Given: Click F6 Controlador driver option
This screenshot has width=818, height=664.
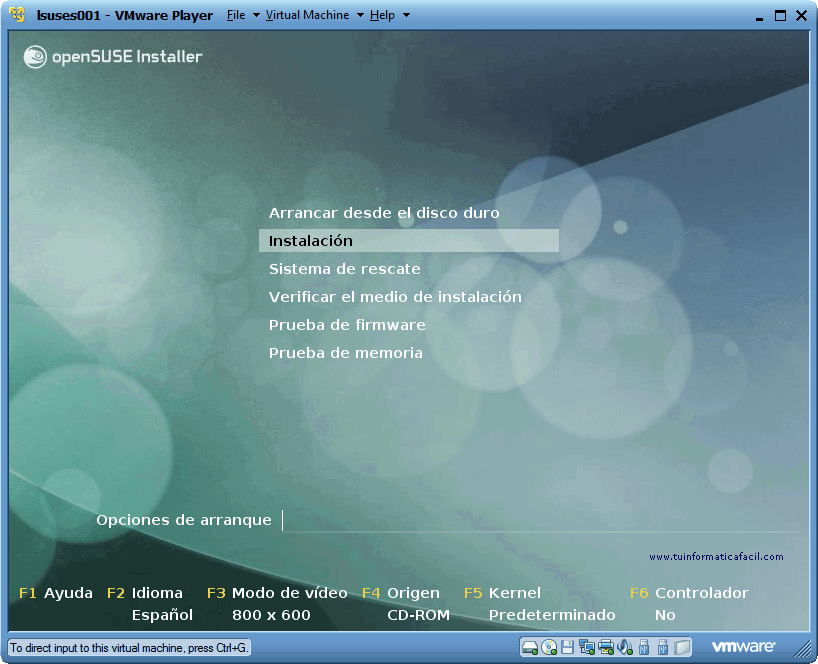Looking at the screenshot, I should tap(689, 593).
